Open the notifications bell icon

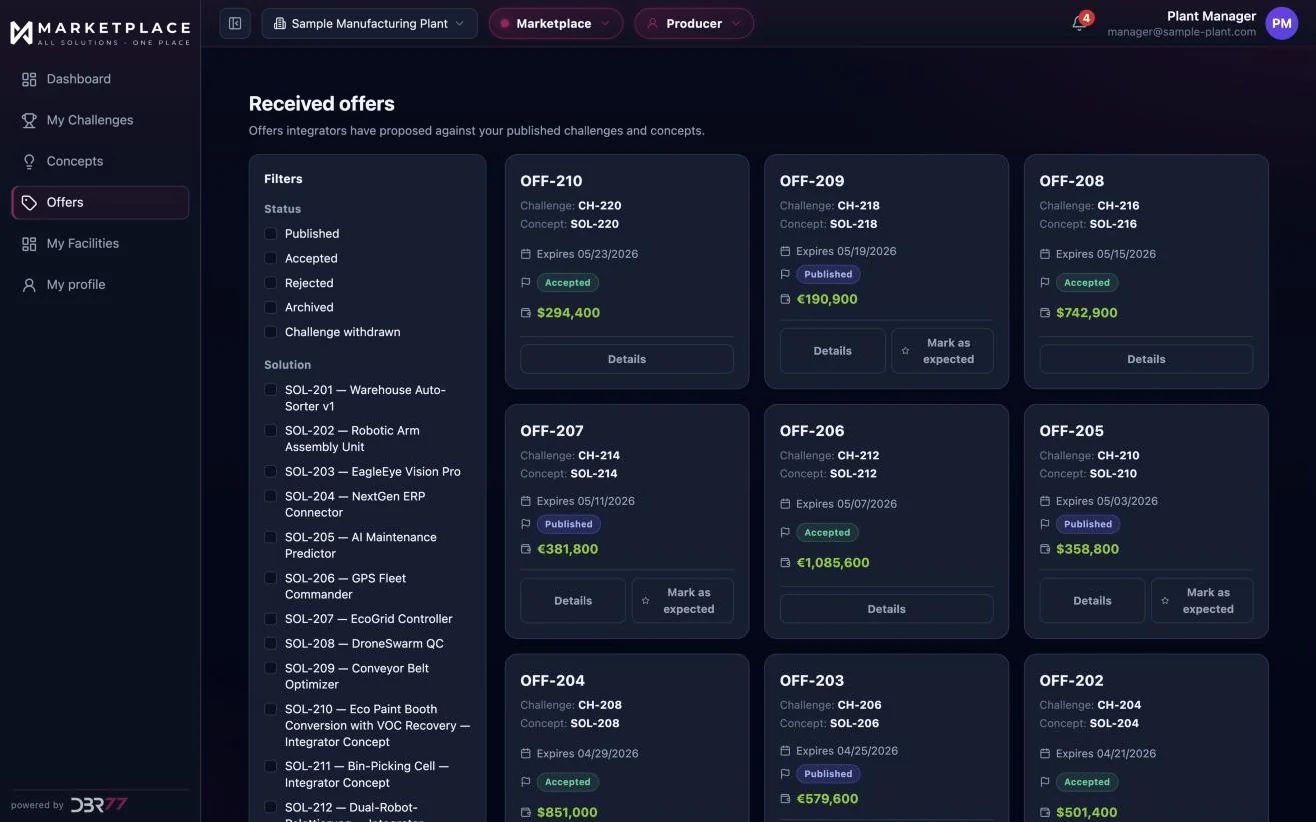[1079, 23]
